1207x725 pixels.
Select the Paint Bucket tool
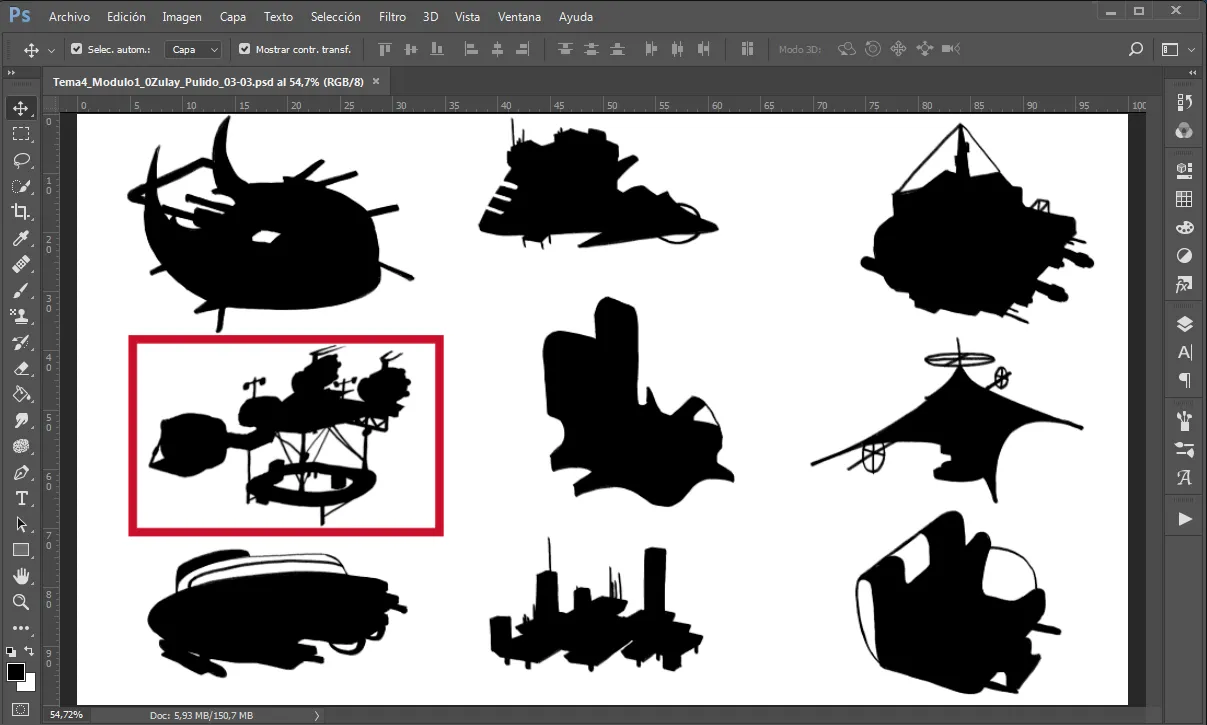click(21, 394)
